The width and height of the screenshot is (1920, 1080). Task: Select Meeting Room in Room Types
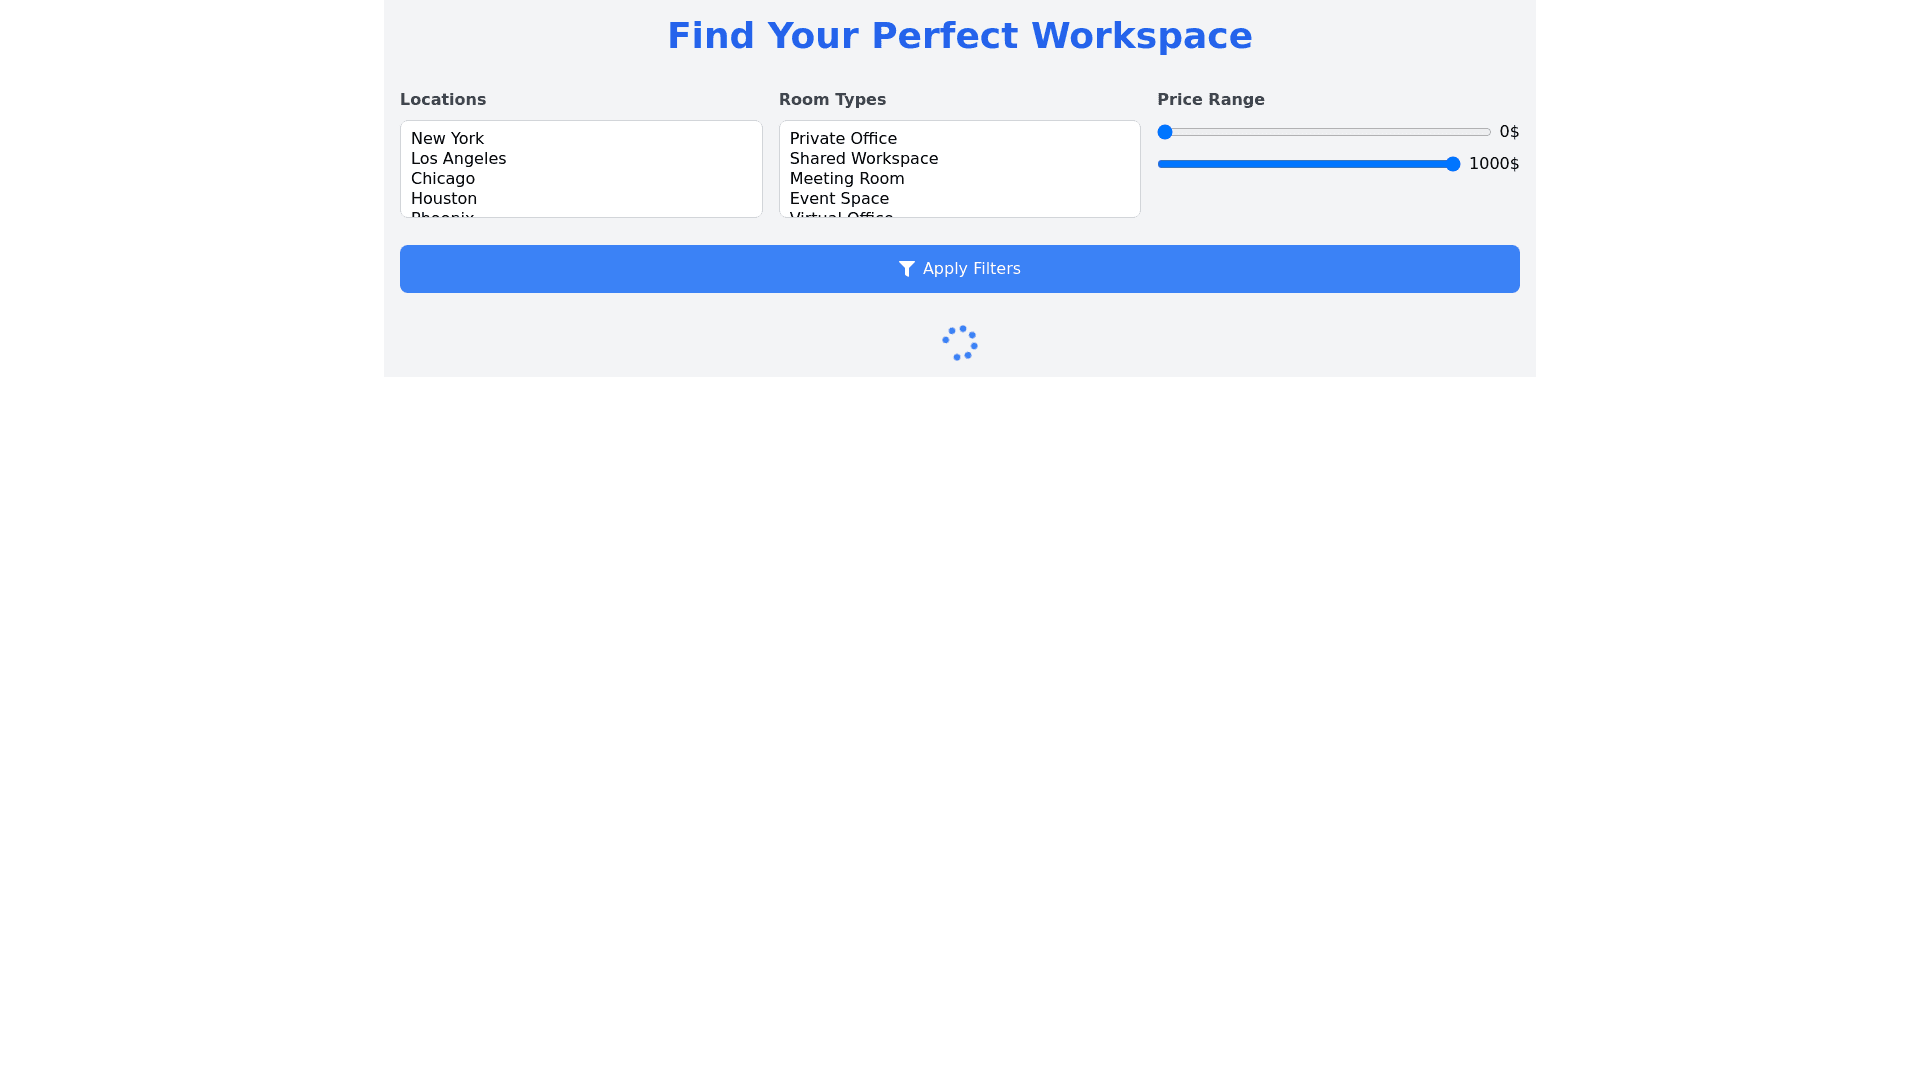pos(846,179)
